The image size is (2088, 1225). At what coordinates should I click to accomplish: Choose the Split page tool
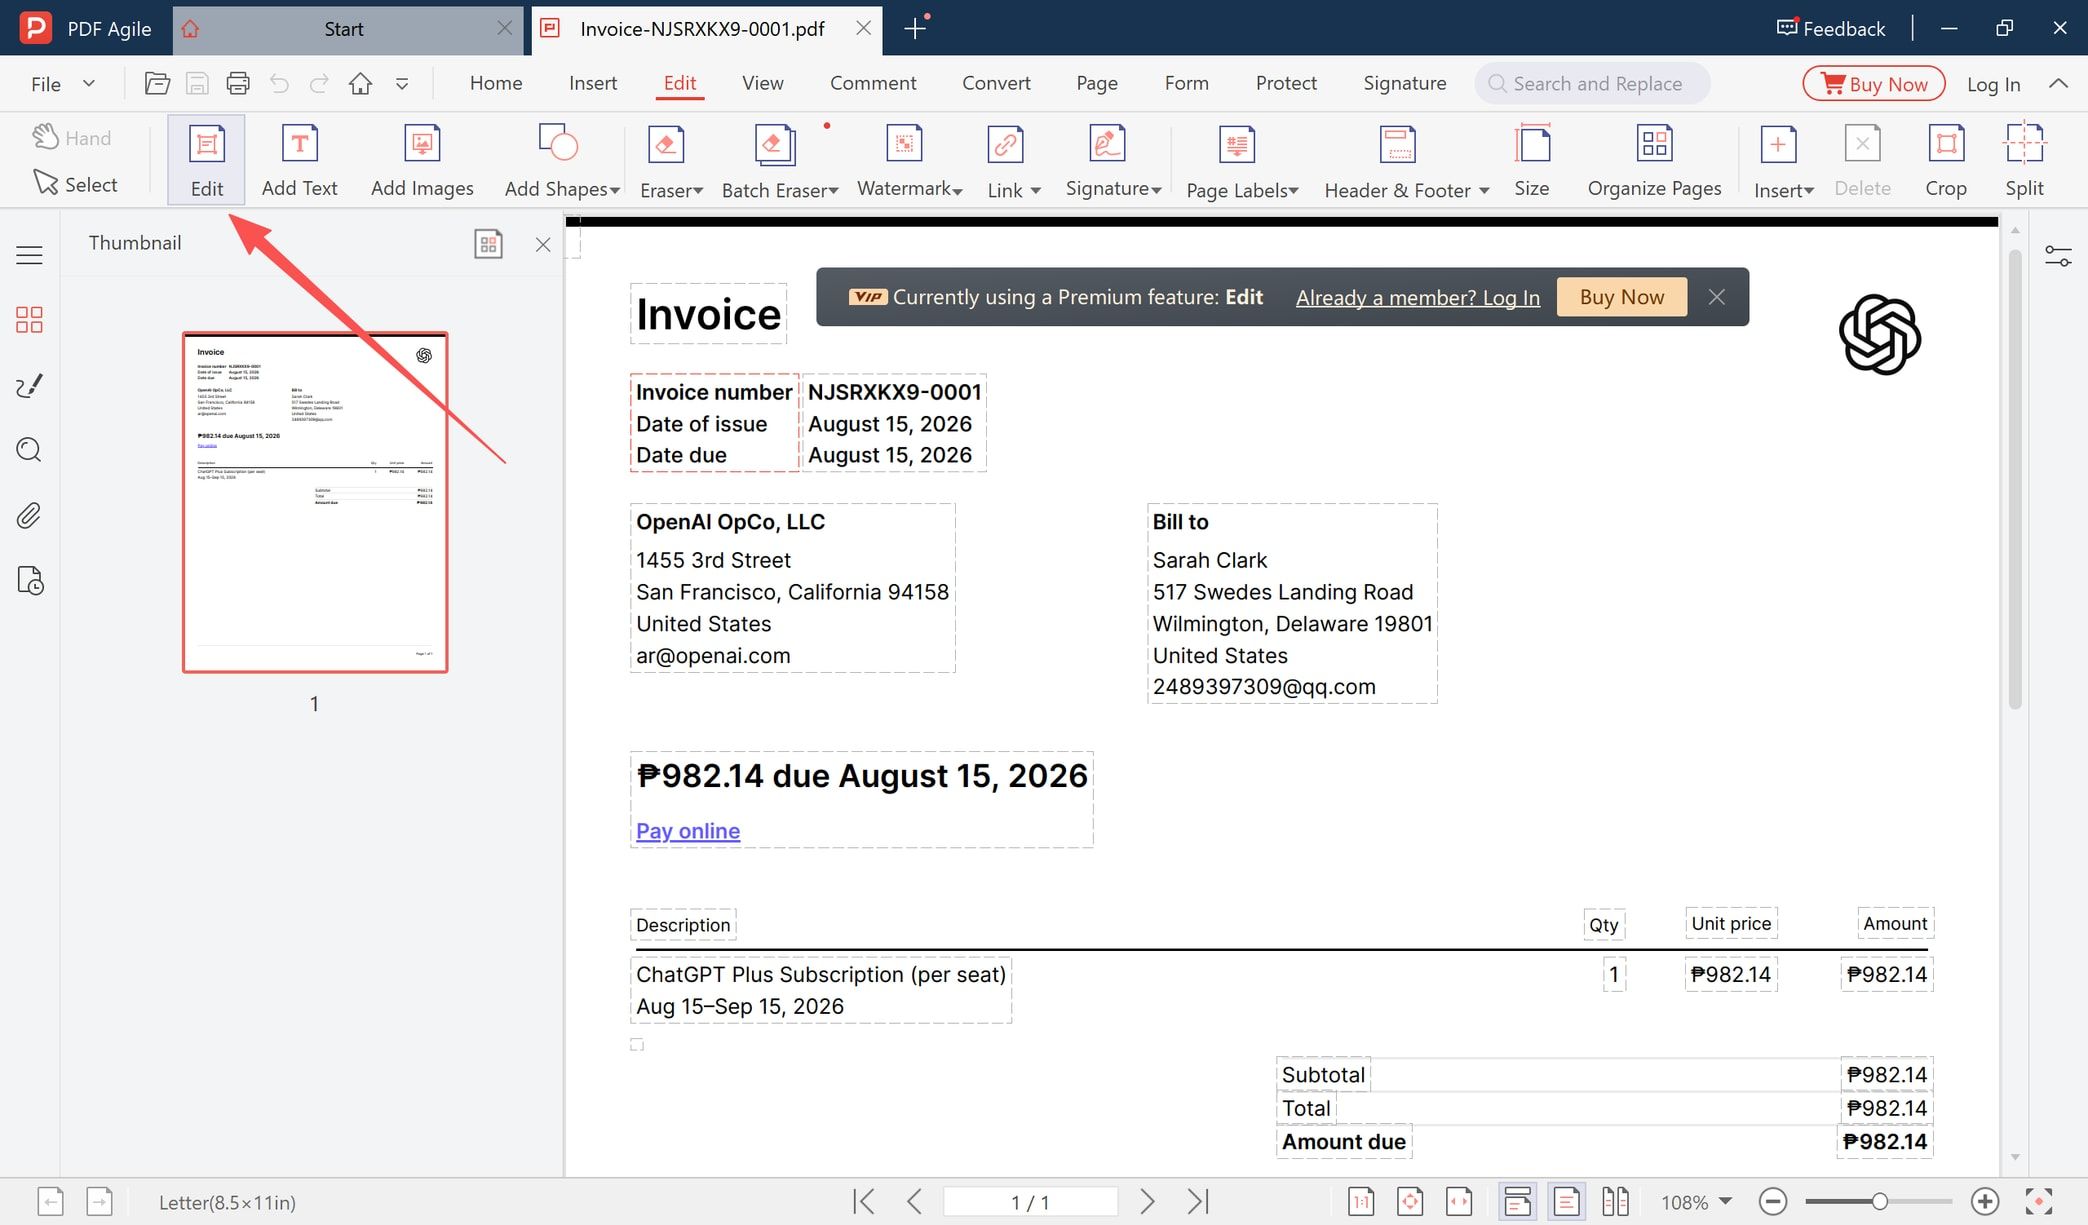(x=2024, y=160)
